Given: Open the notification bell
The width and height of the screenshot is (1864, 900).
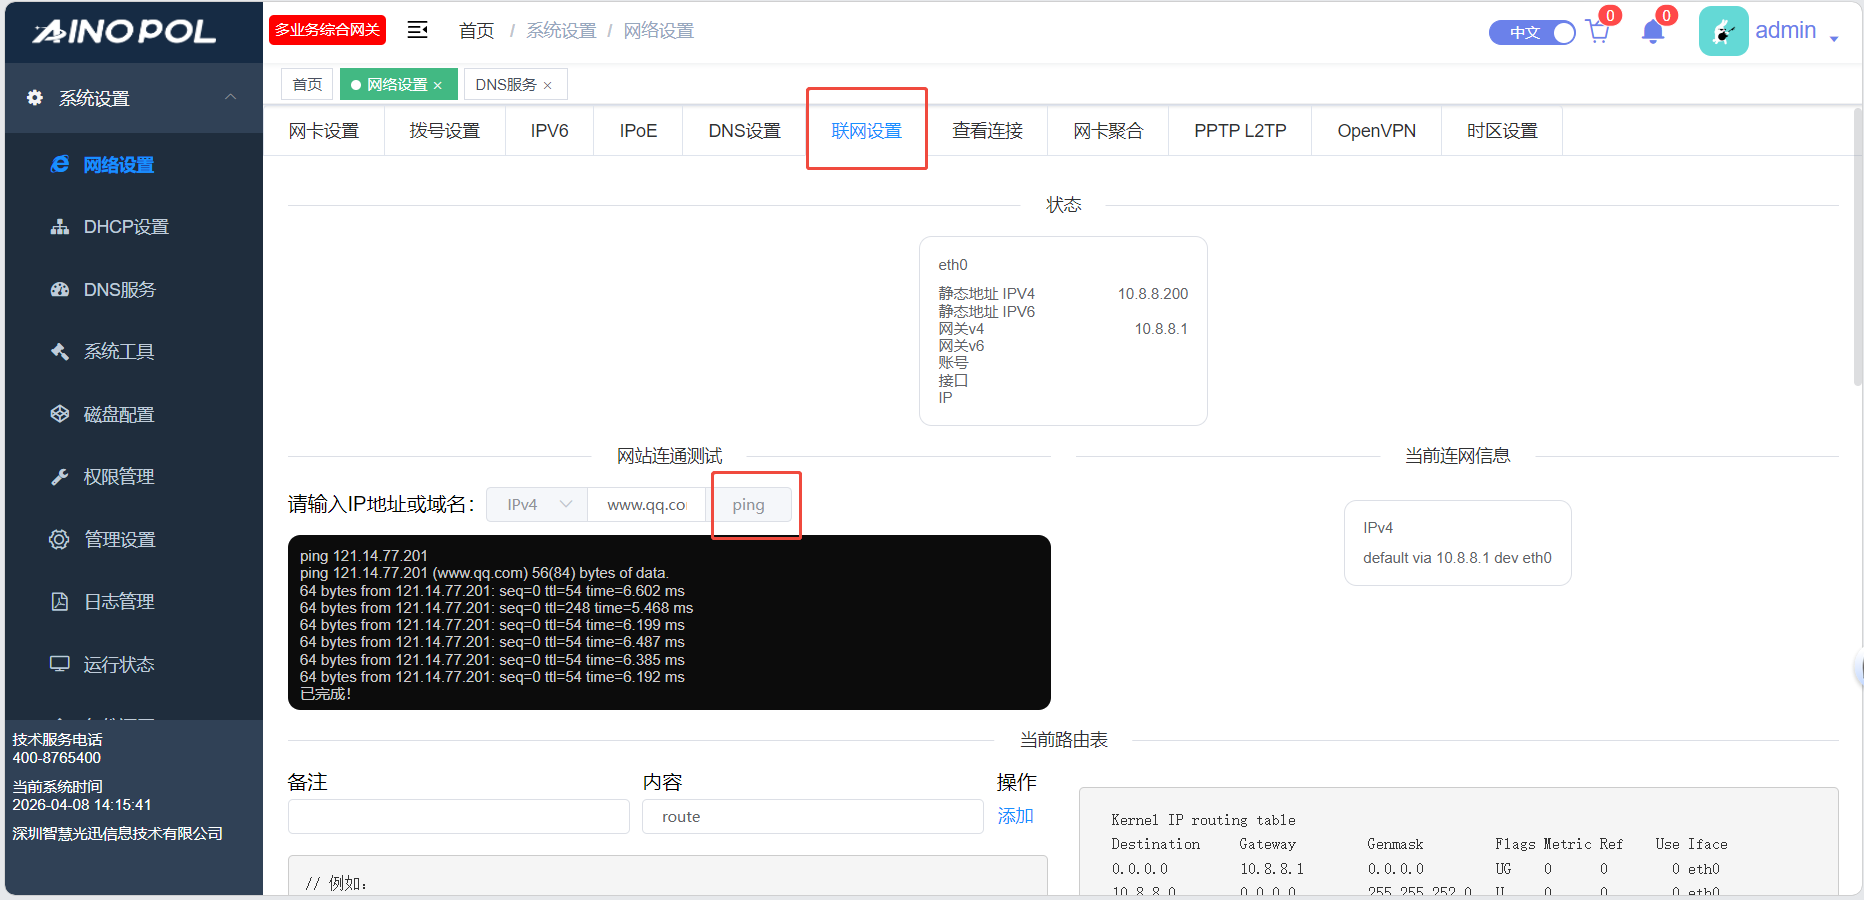Looking at the screenshot, I should [x=1652, y=32].
